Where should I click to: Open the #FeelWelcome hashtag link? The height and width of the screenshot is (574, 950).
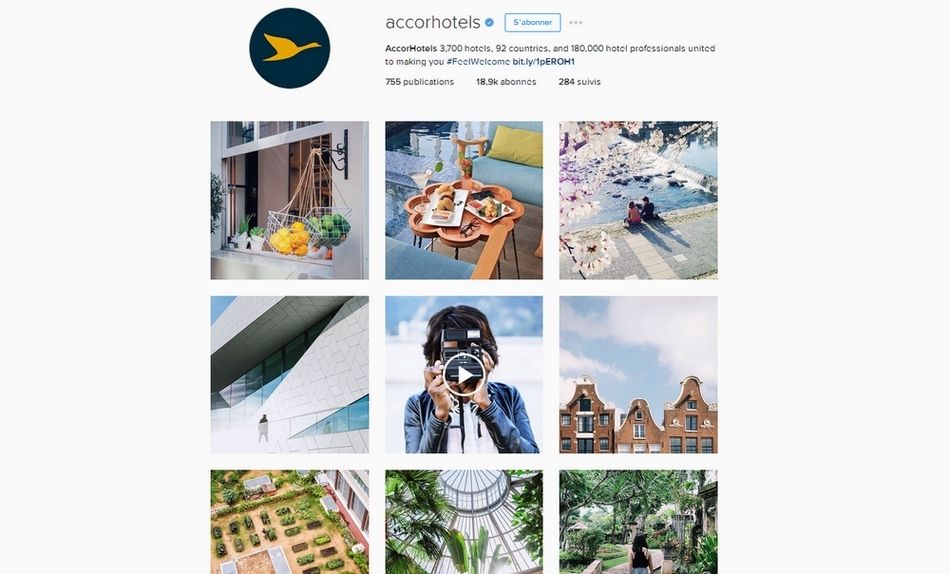tap(478, 61)
